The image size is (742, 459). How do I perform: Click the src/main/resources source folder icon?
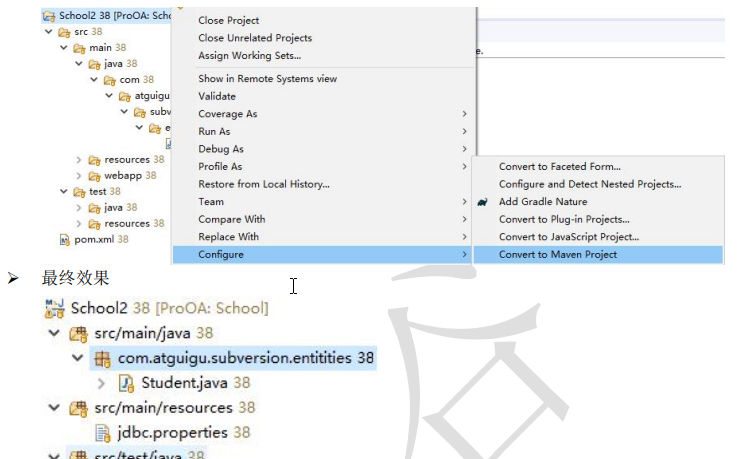(78, 408)
